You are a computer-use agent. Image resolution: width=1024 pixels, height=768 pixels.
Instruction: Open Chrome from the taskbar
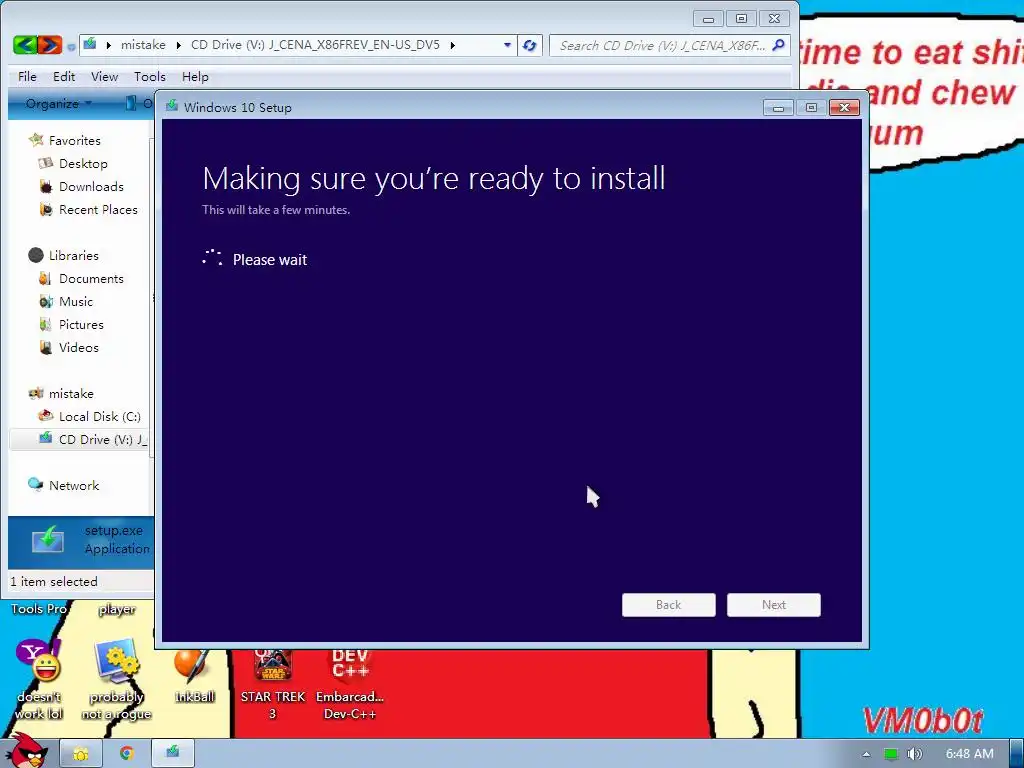[x=126, y=754]
